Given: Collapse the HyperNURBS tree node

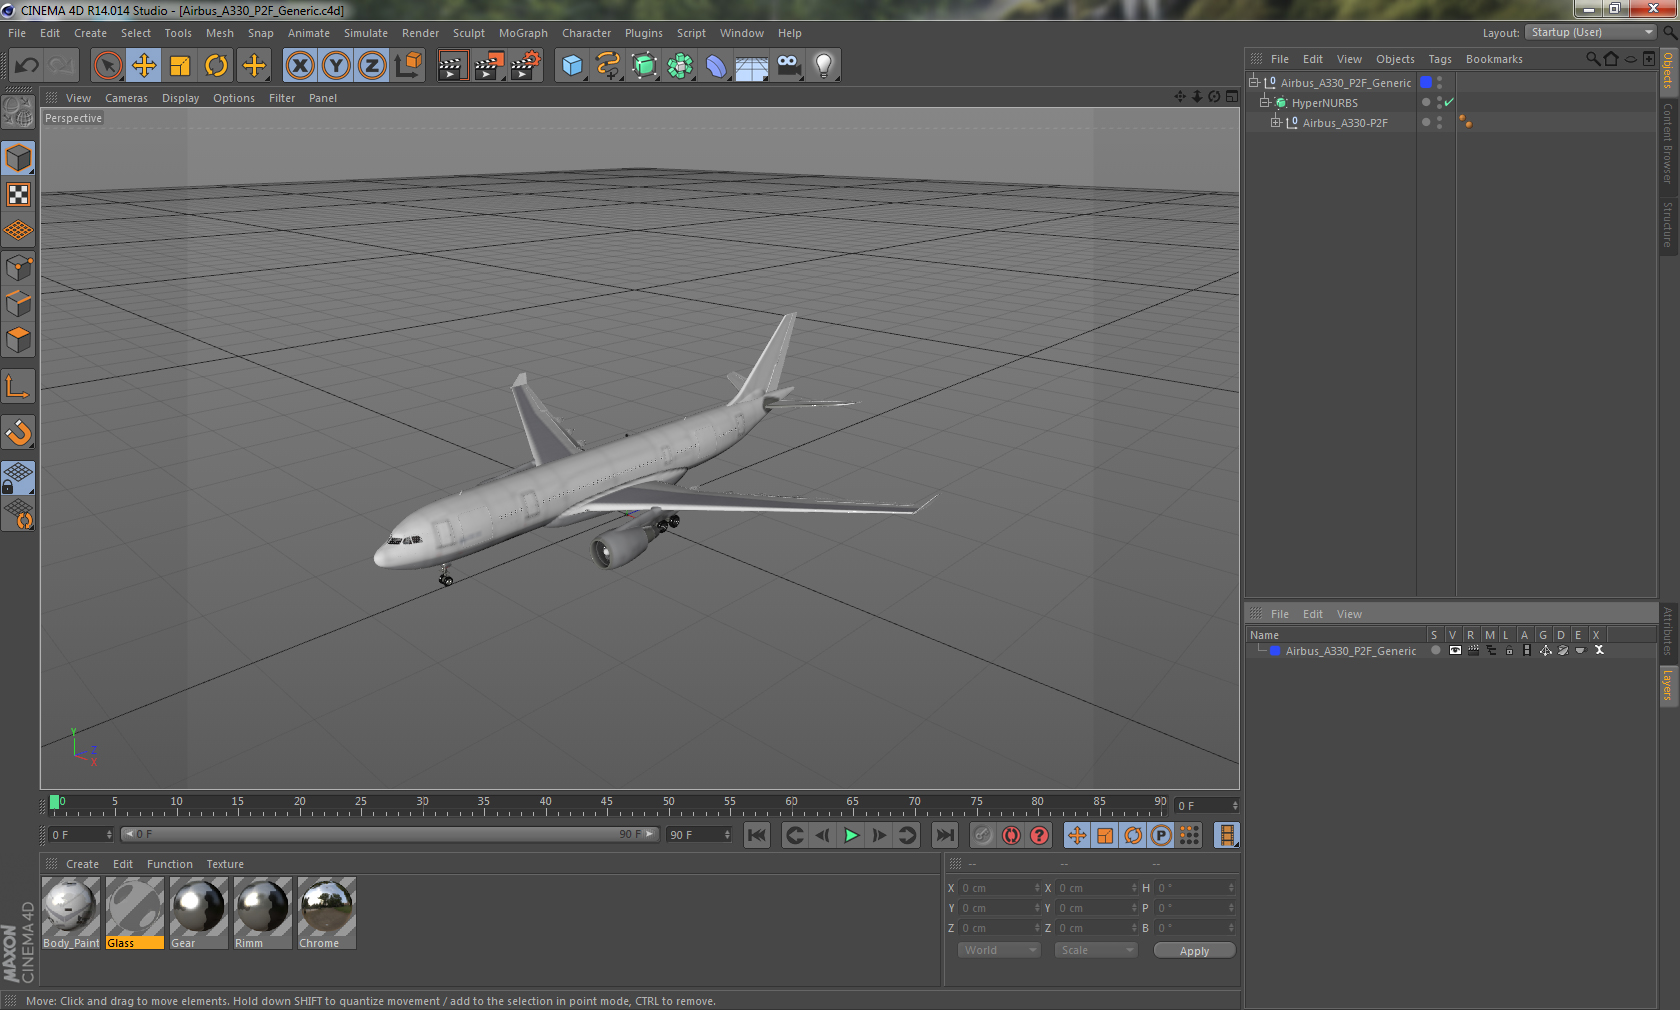Looking at the screenshot, I should click(1265, 102).
